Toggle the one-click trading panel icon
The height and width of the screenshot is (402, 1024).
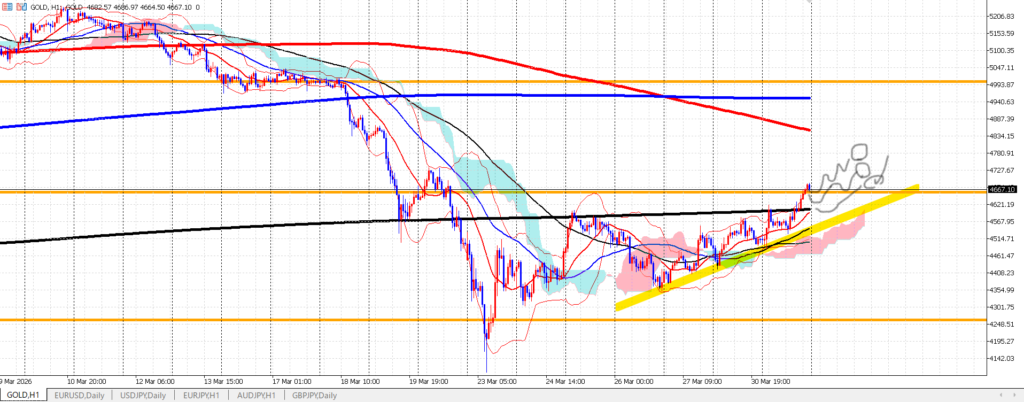tap(5, 7)
